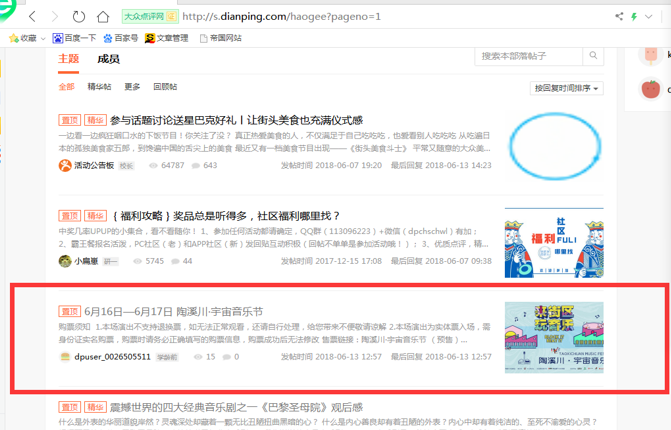This screenshot has height=430, width=671.
Task: Click the 大众点评网 site badge
Action: click(x=150, y=17)
